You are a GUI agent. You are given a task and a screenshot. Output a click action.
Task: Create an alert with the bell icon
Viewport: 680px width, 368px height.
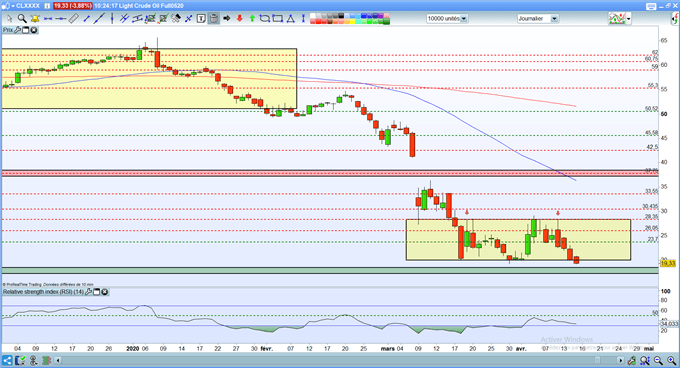(35, 18)
